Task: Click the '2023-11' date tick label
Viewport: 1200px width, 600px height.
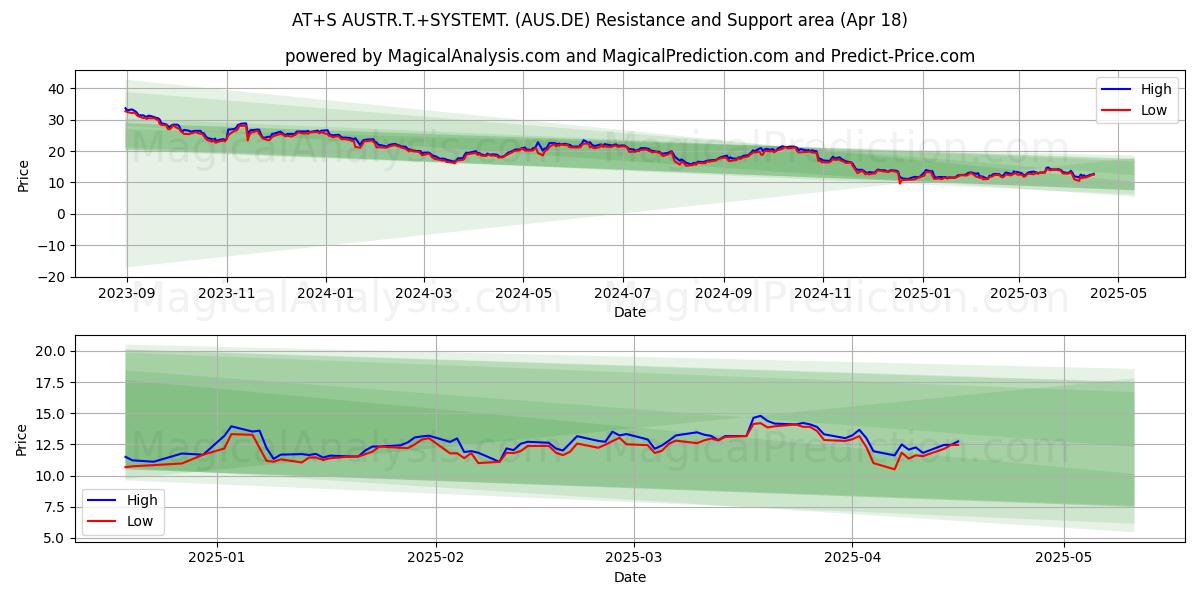Action: [x=227, y=294]
